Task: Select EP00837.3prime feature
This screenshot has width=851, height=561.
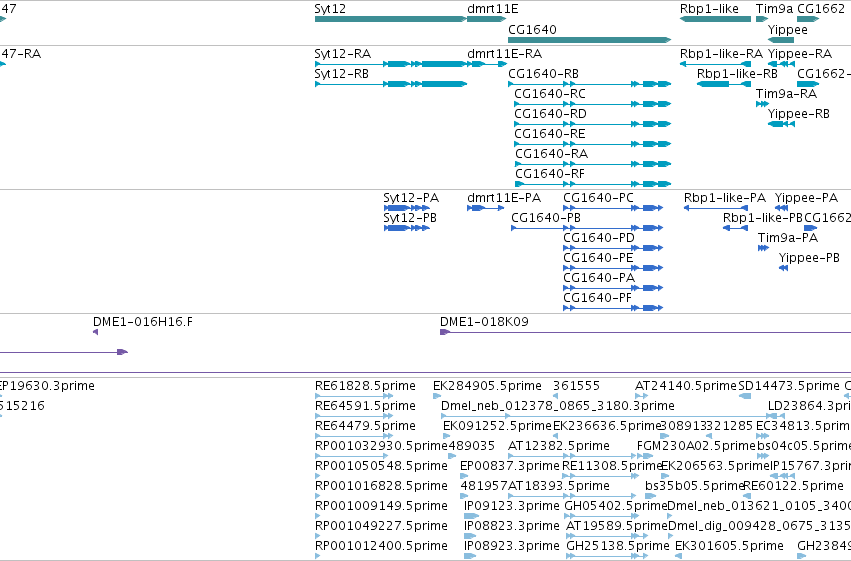Action: pos(463,476)
